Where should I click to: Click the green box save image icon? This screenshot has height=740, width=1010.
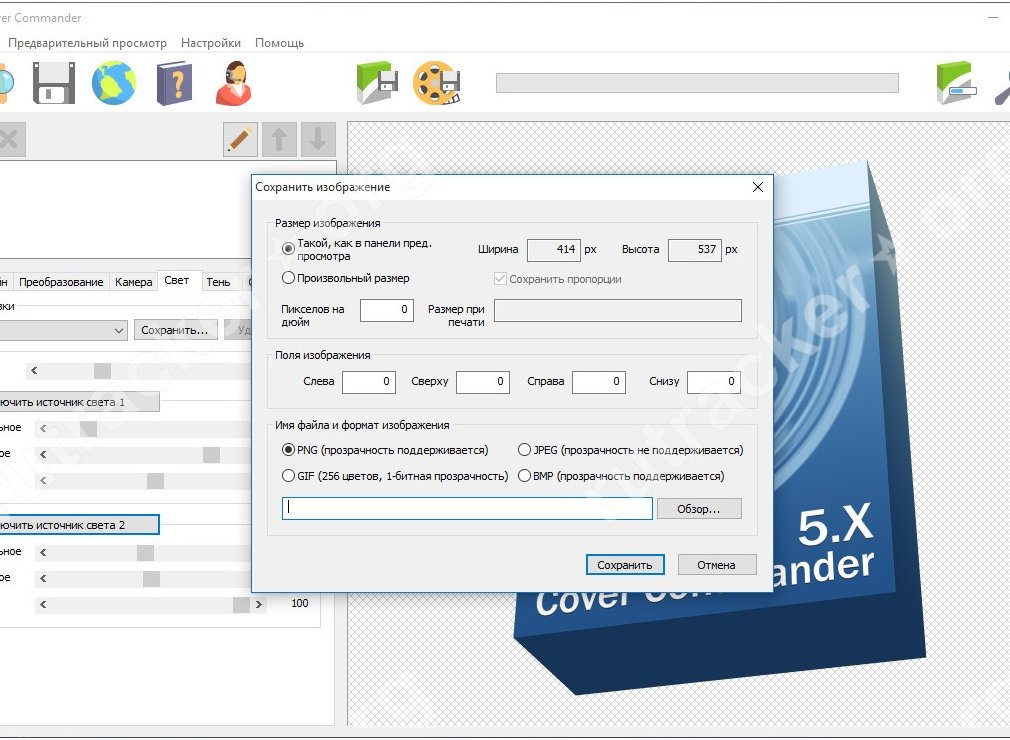point(377,83)
